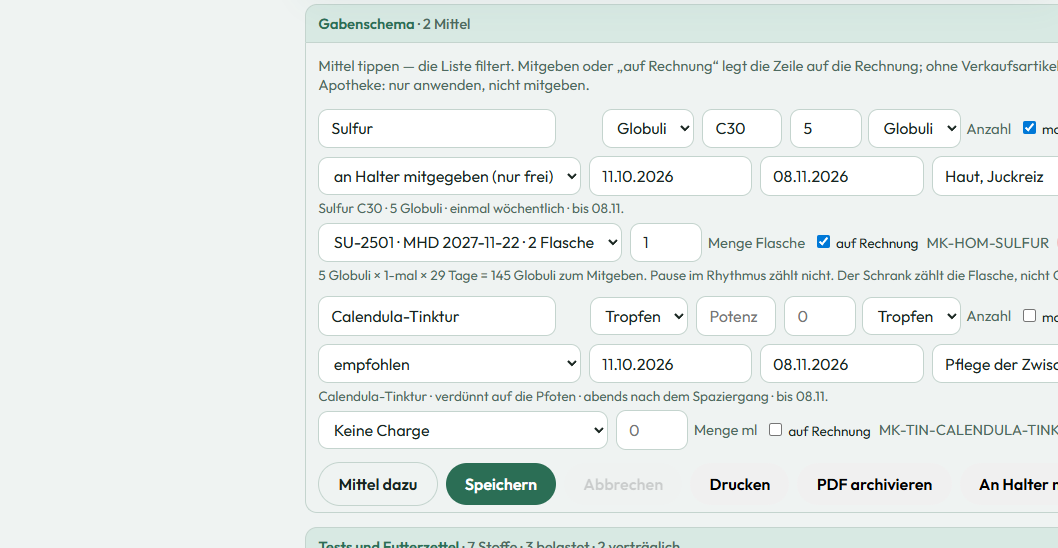Click the 'An Halter' button

pyautogui.click(x=1009, y=484)
